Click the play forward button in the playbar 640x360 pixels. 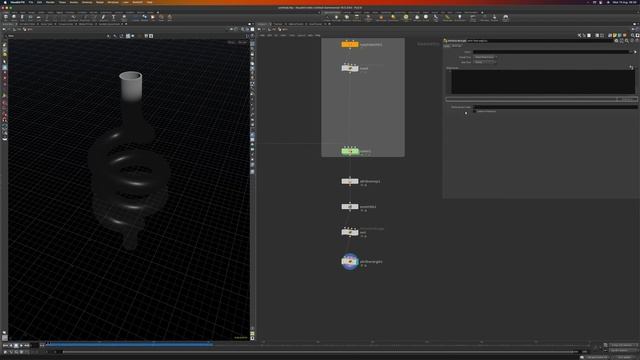[21, 345]
